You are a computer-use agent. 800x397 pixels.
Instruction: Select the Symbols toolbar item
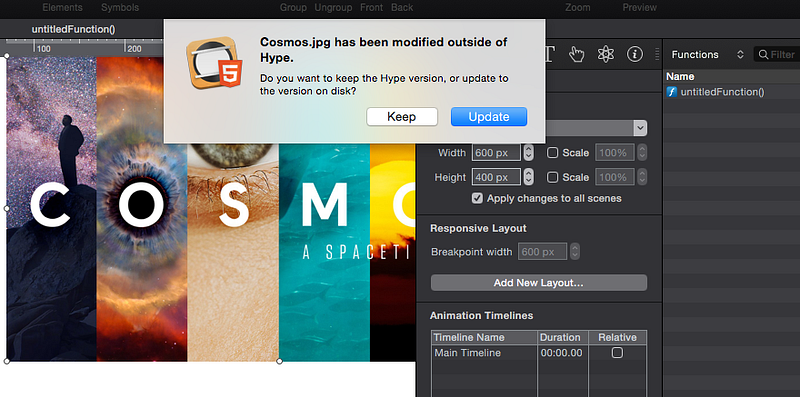point(120,8)
